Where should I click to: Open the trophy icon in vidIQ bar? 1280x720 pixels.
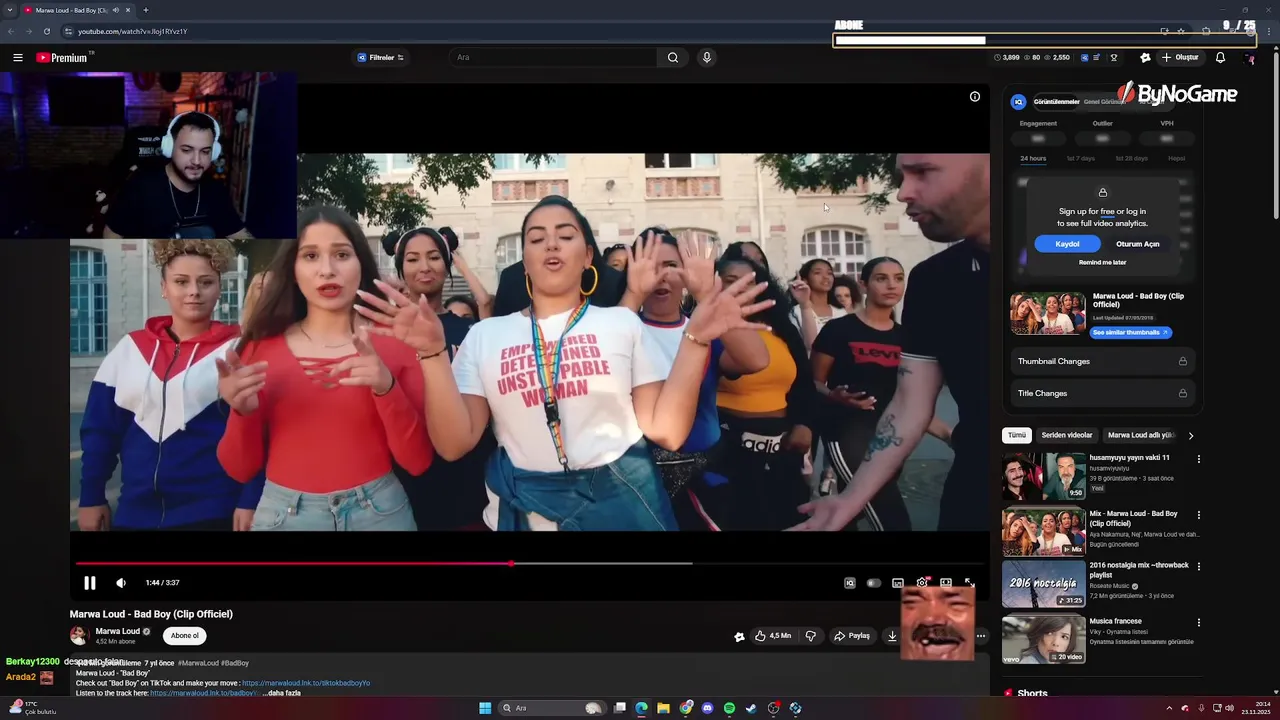tap(1114, 58)
